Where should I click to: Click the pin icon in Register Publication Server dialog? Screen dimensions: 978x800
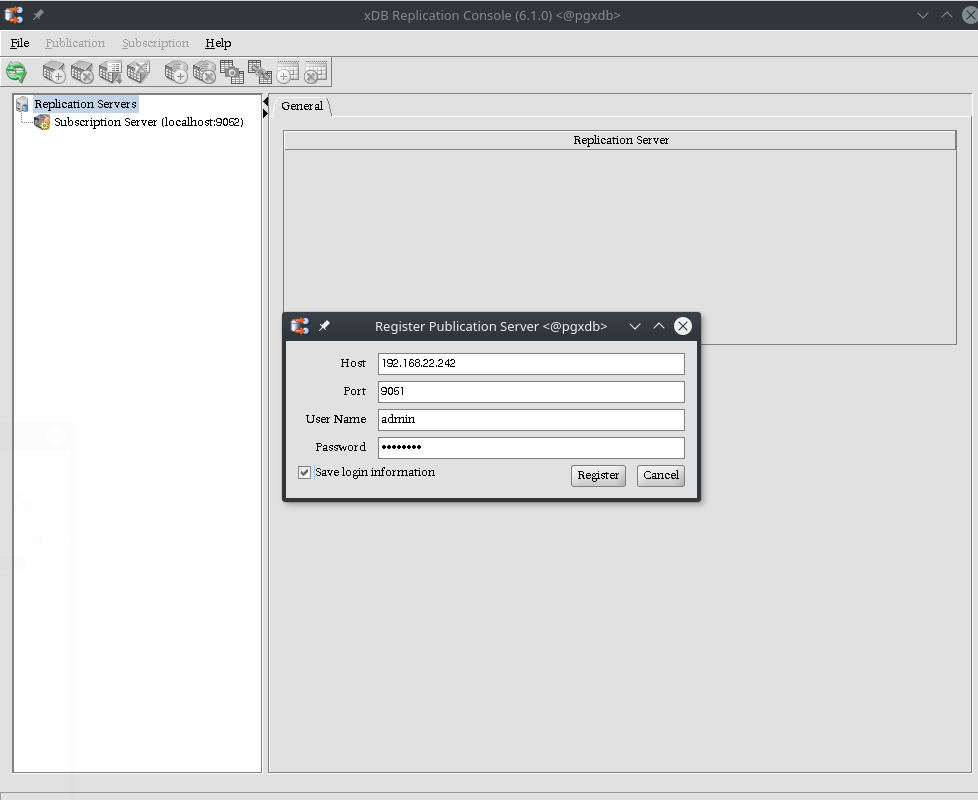pyautogui.click(x=324, y=326)
